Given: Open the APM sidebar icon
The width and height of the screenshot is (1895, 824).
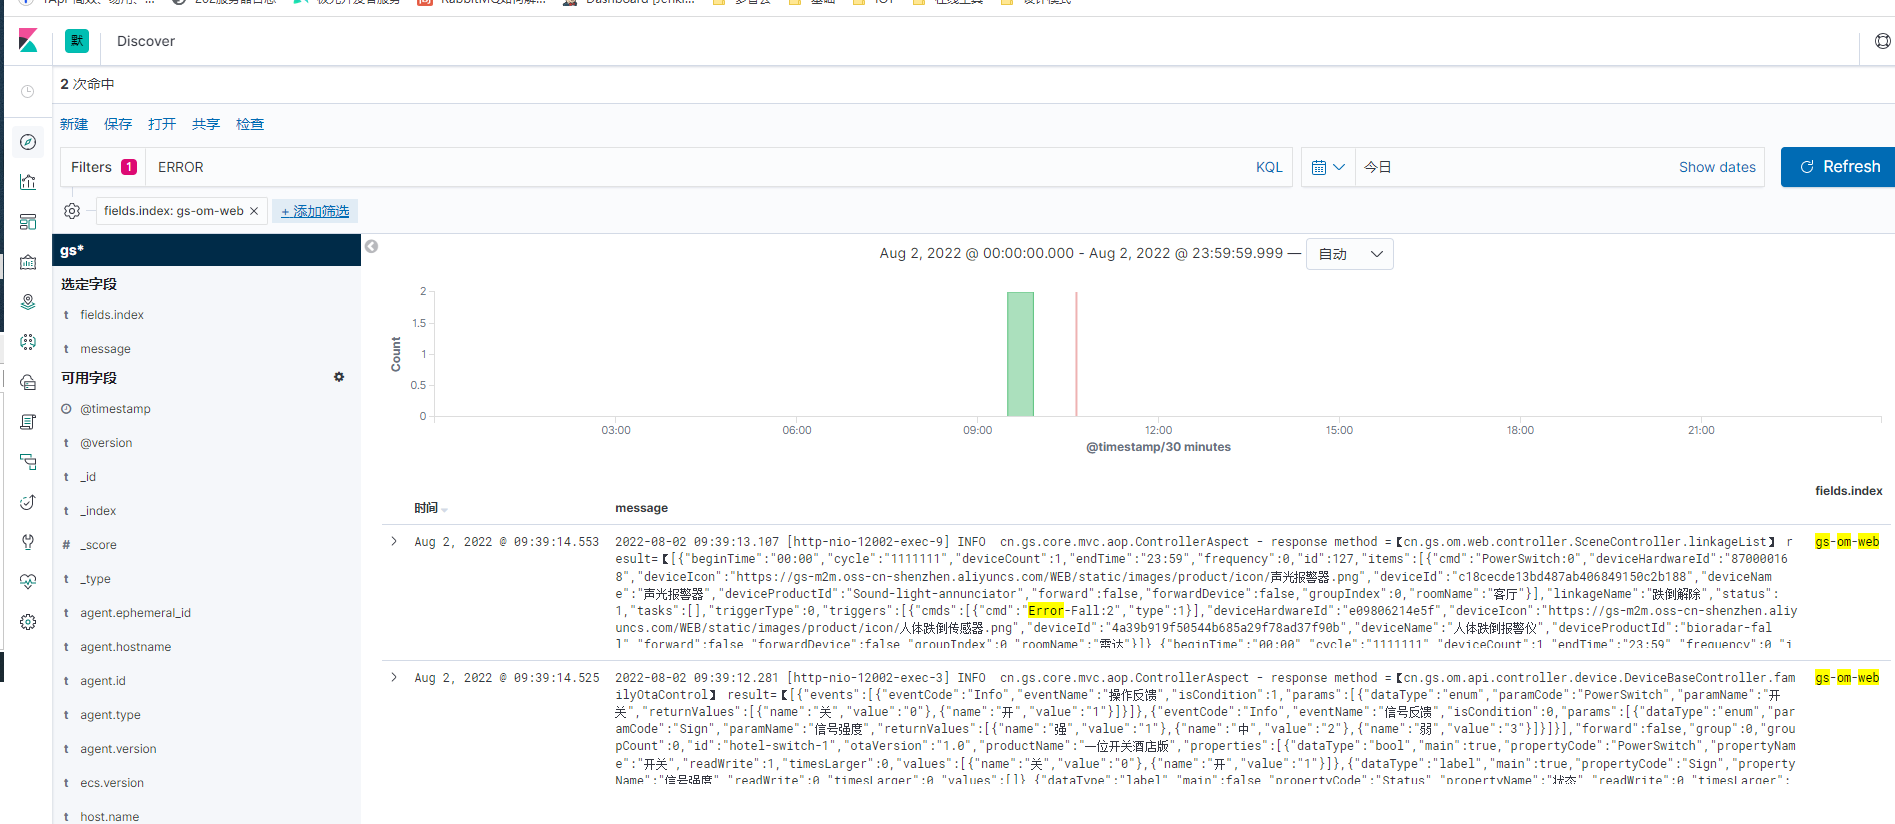Looking at the screenshot, I should point(28,462).
